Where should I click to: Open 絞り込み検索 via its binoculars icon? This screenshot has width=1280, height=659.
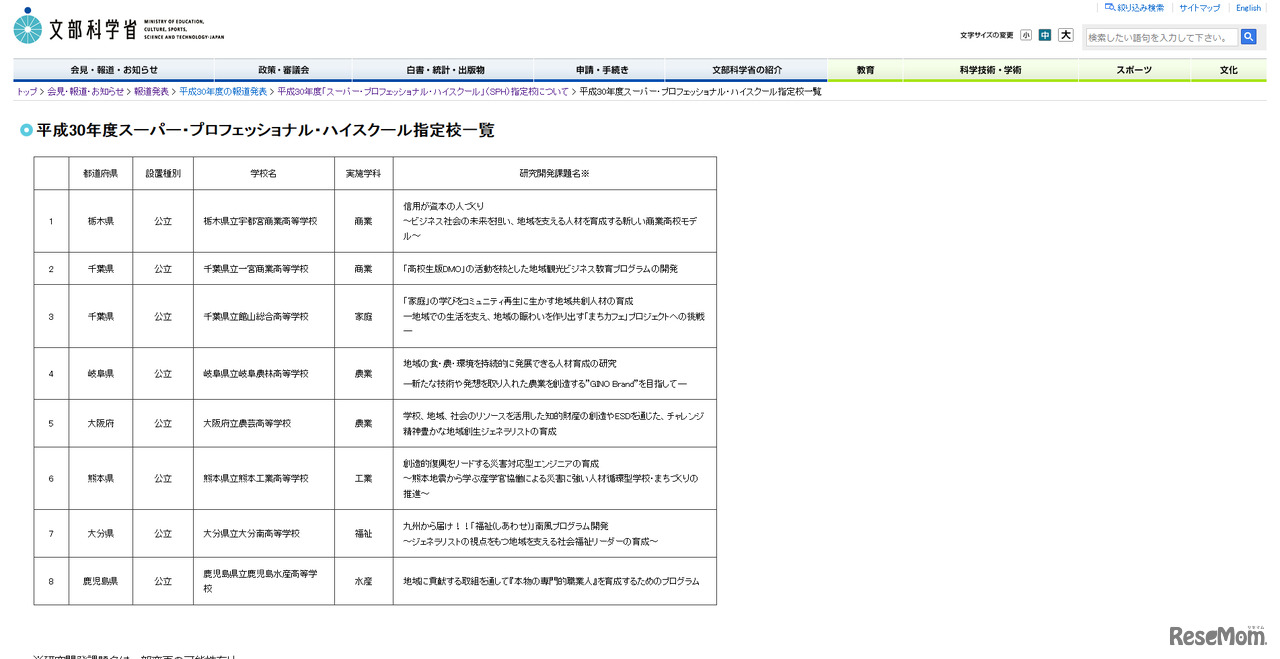(1108, 8)
